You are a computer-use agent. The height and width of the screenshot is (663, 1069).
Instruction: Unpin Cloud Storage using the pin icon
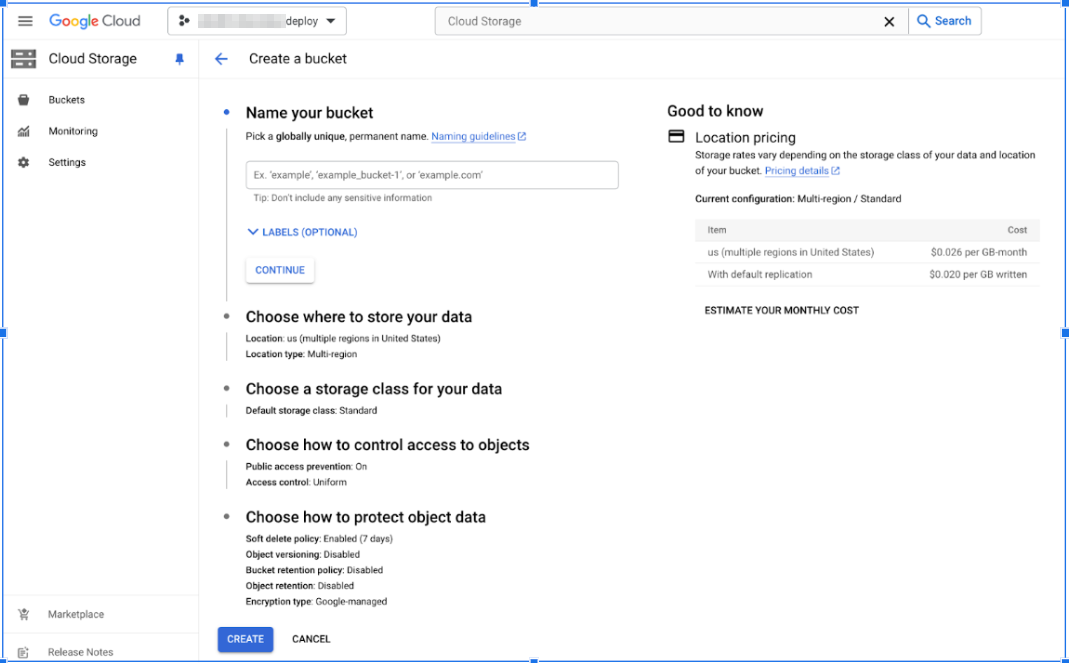[x=180, y=59]
